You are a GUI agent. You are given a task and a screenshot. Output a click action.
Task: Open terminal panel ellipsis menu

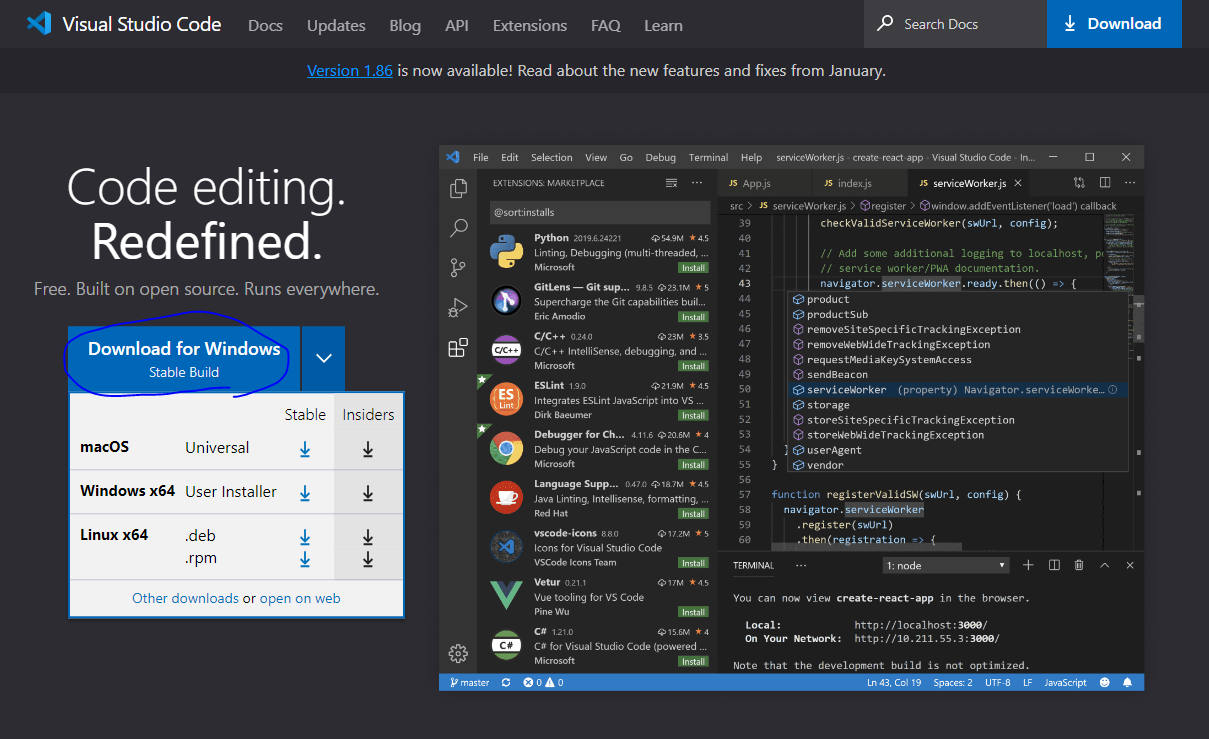pyautogui.click(x=800, y=565)
